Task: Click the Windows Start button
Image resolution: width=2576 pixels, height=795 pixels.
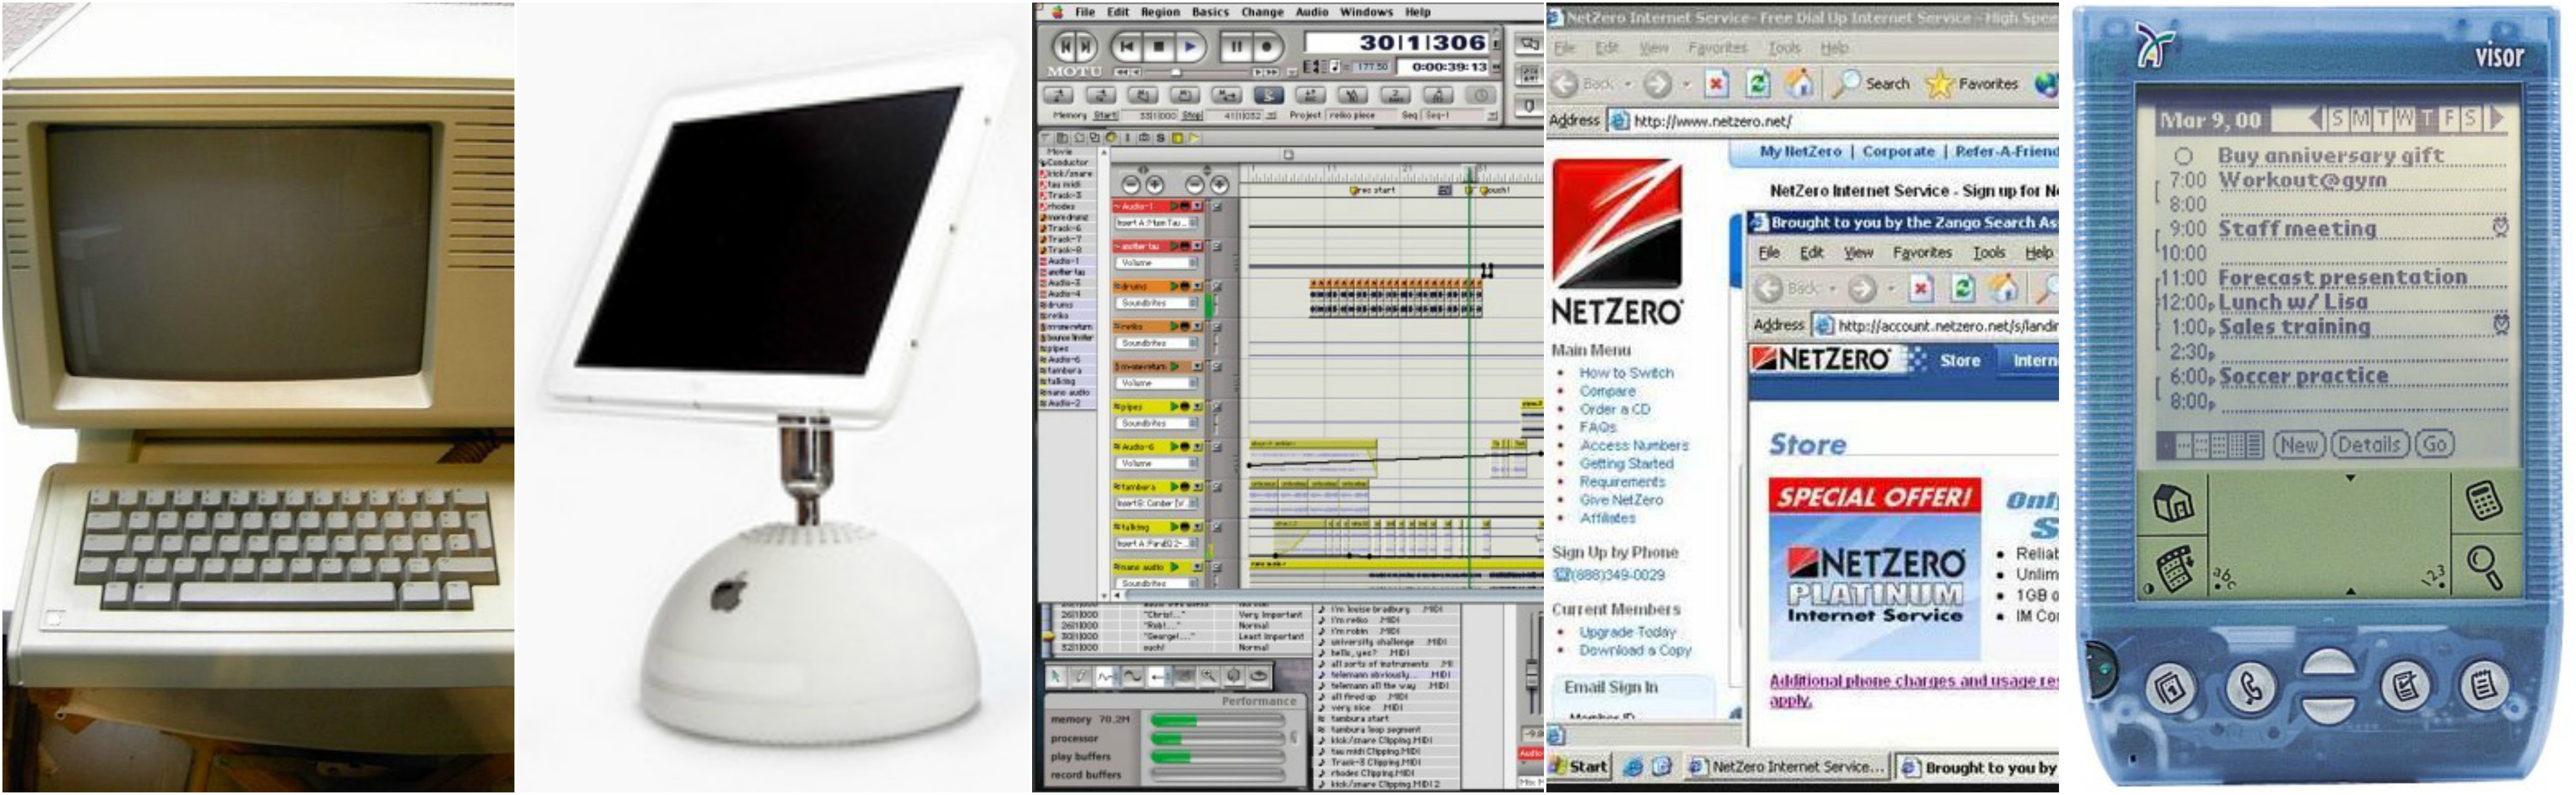Action: coord(1578,767)
